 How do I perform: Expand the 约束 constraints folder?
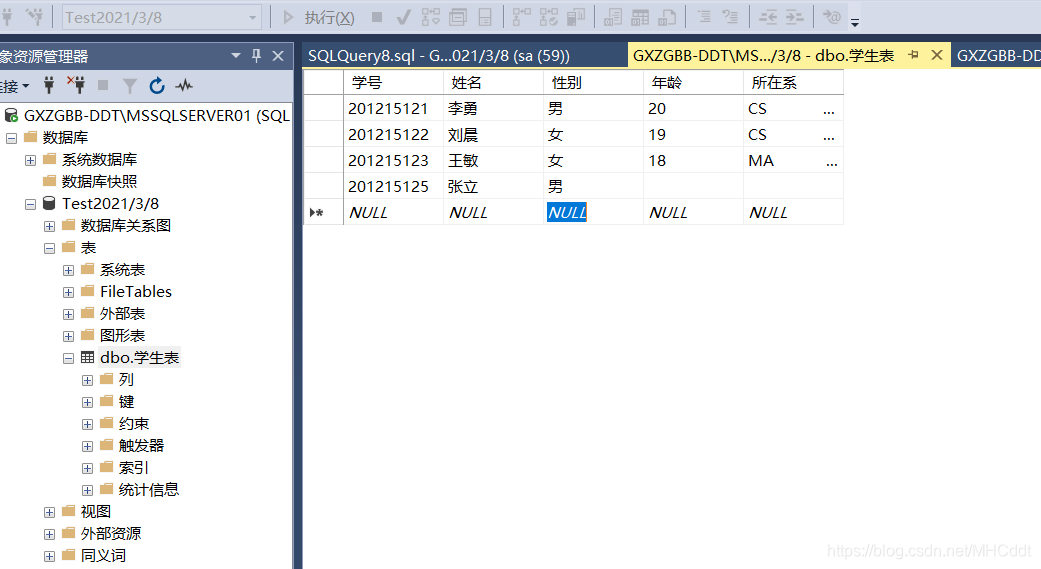[x=88, y=424]
